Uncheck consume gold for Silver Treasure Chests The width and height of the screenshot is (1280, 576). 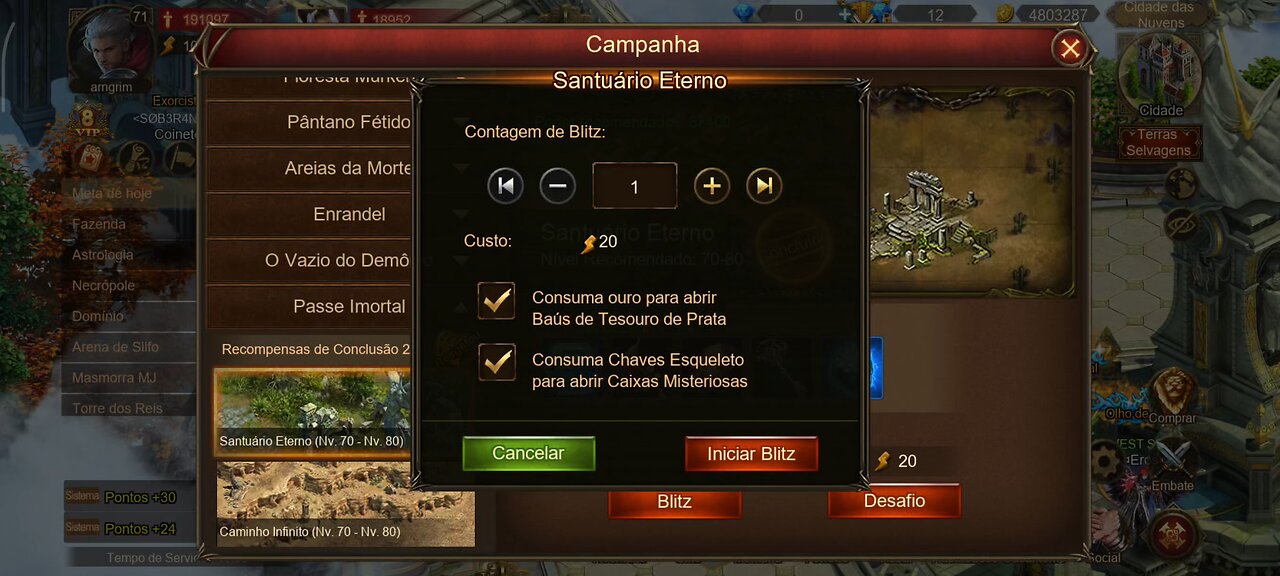496,300
